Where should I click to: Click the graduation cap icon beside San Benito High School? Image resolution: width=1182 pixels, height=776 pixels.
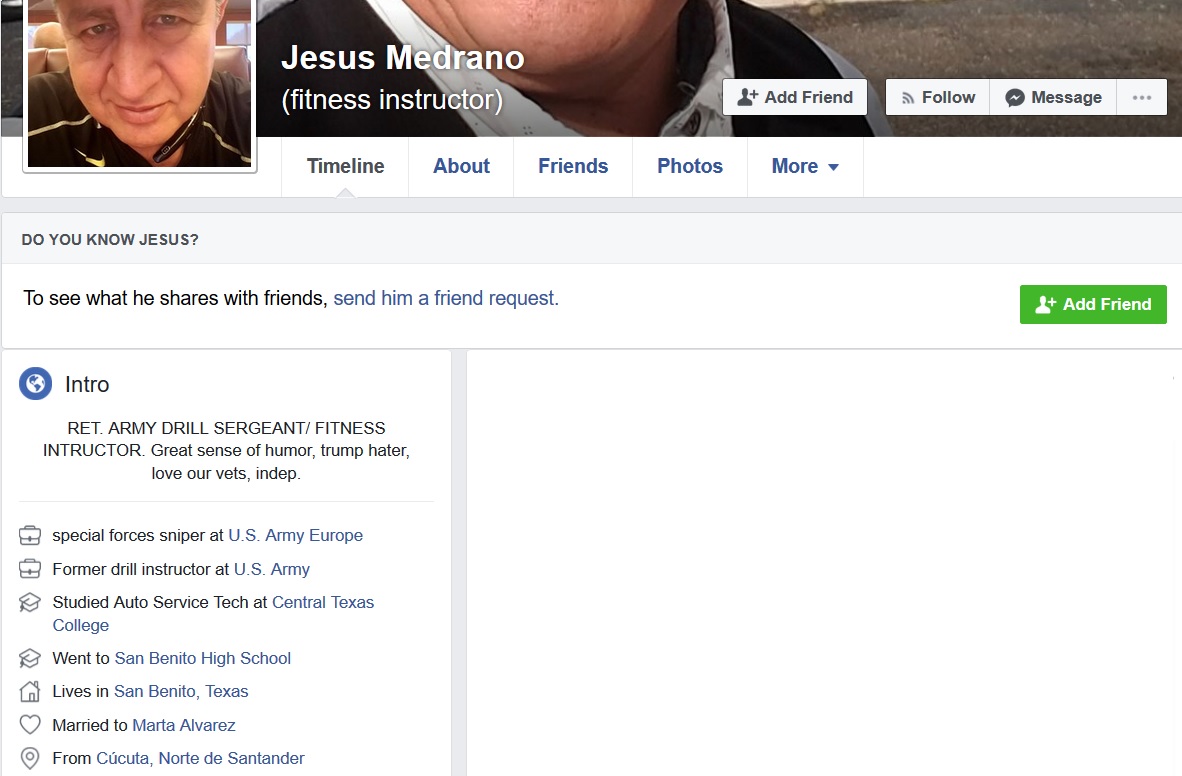tap(30, 659)
